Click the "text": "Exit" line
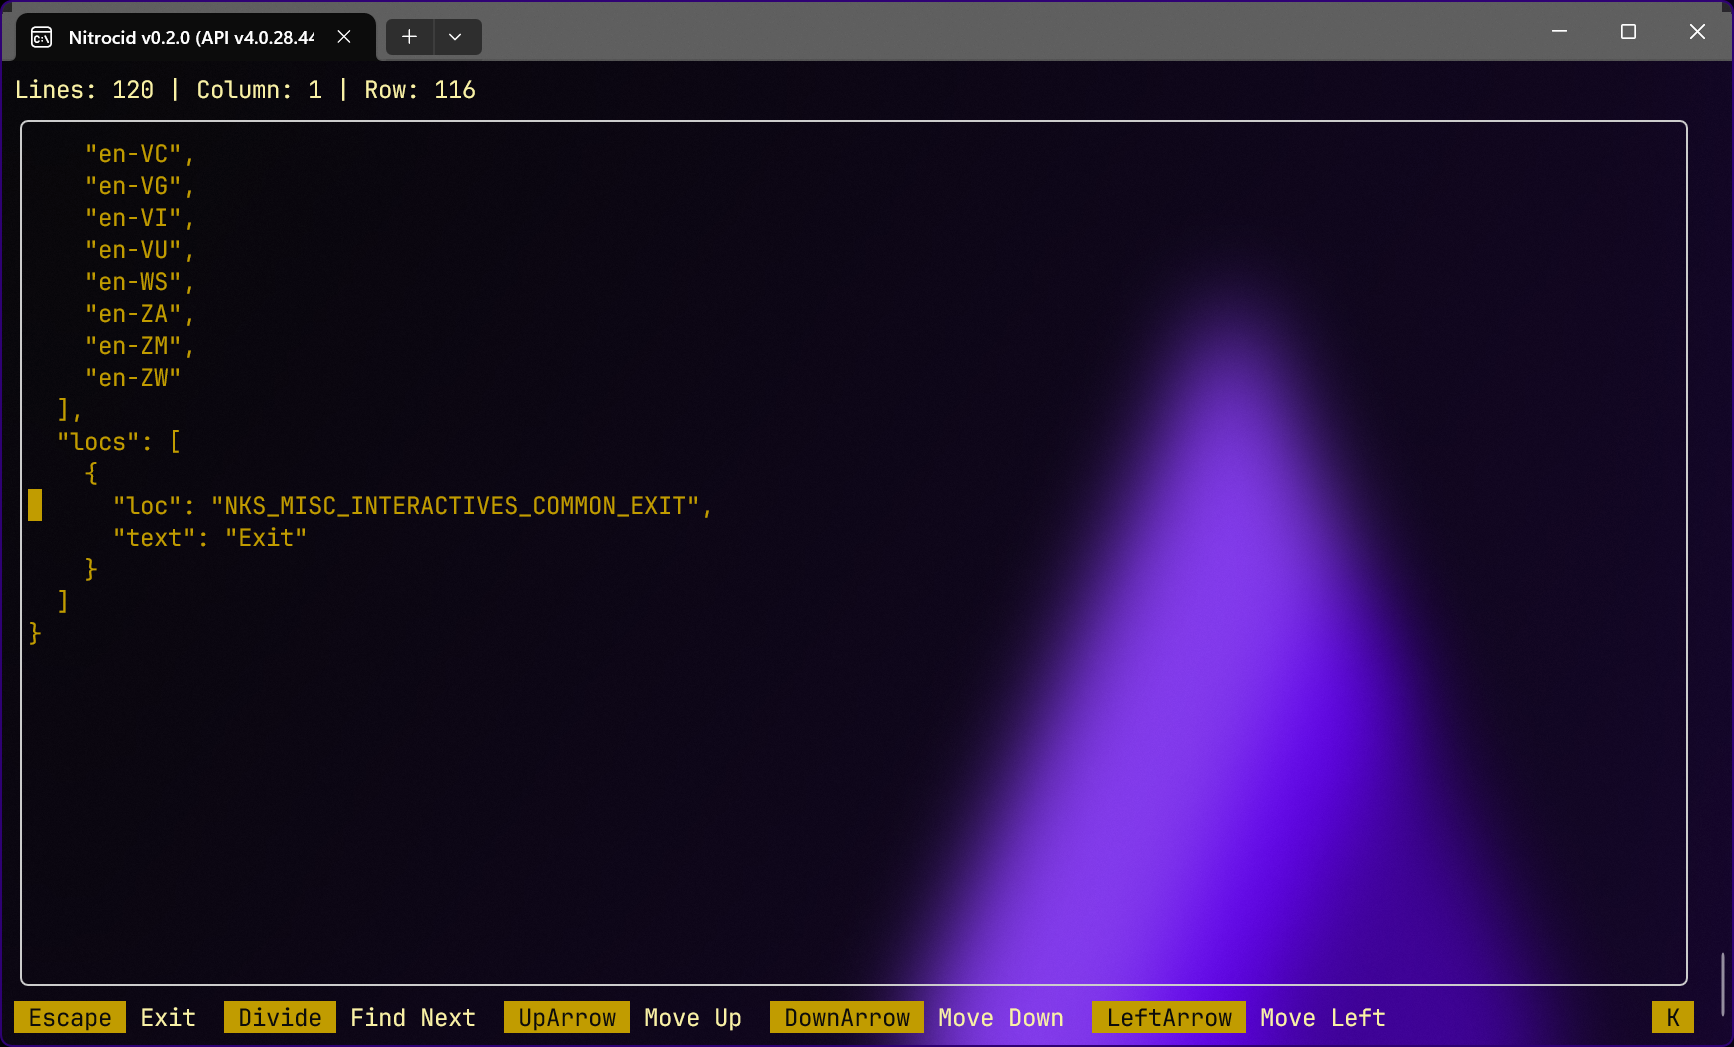 click(x=210, y=538)
